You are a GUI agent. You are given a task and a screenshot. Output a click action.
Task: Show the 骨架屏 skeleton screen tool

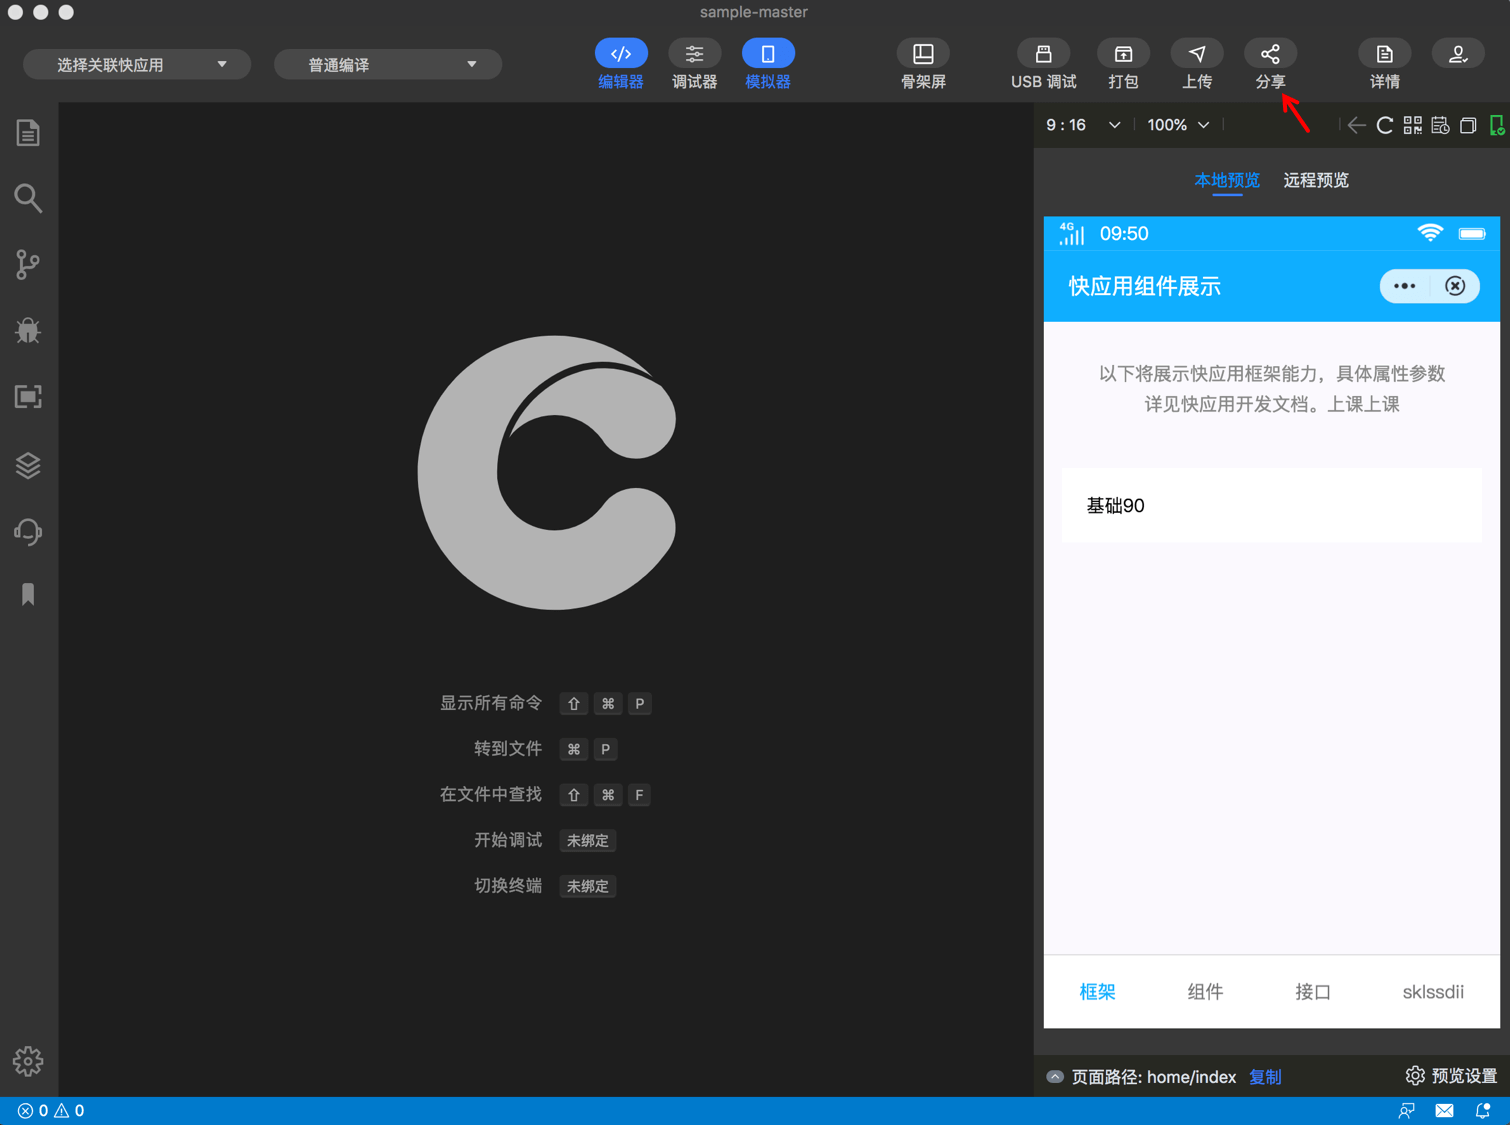[922, 63]
